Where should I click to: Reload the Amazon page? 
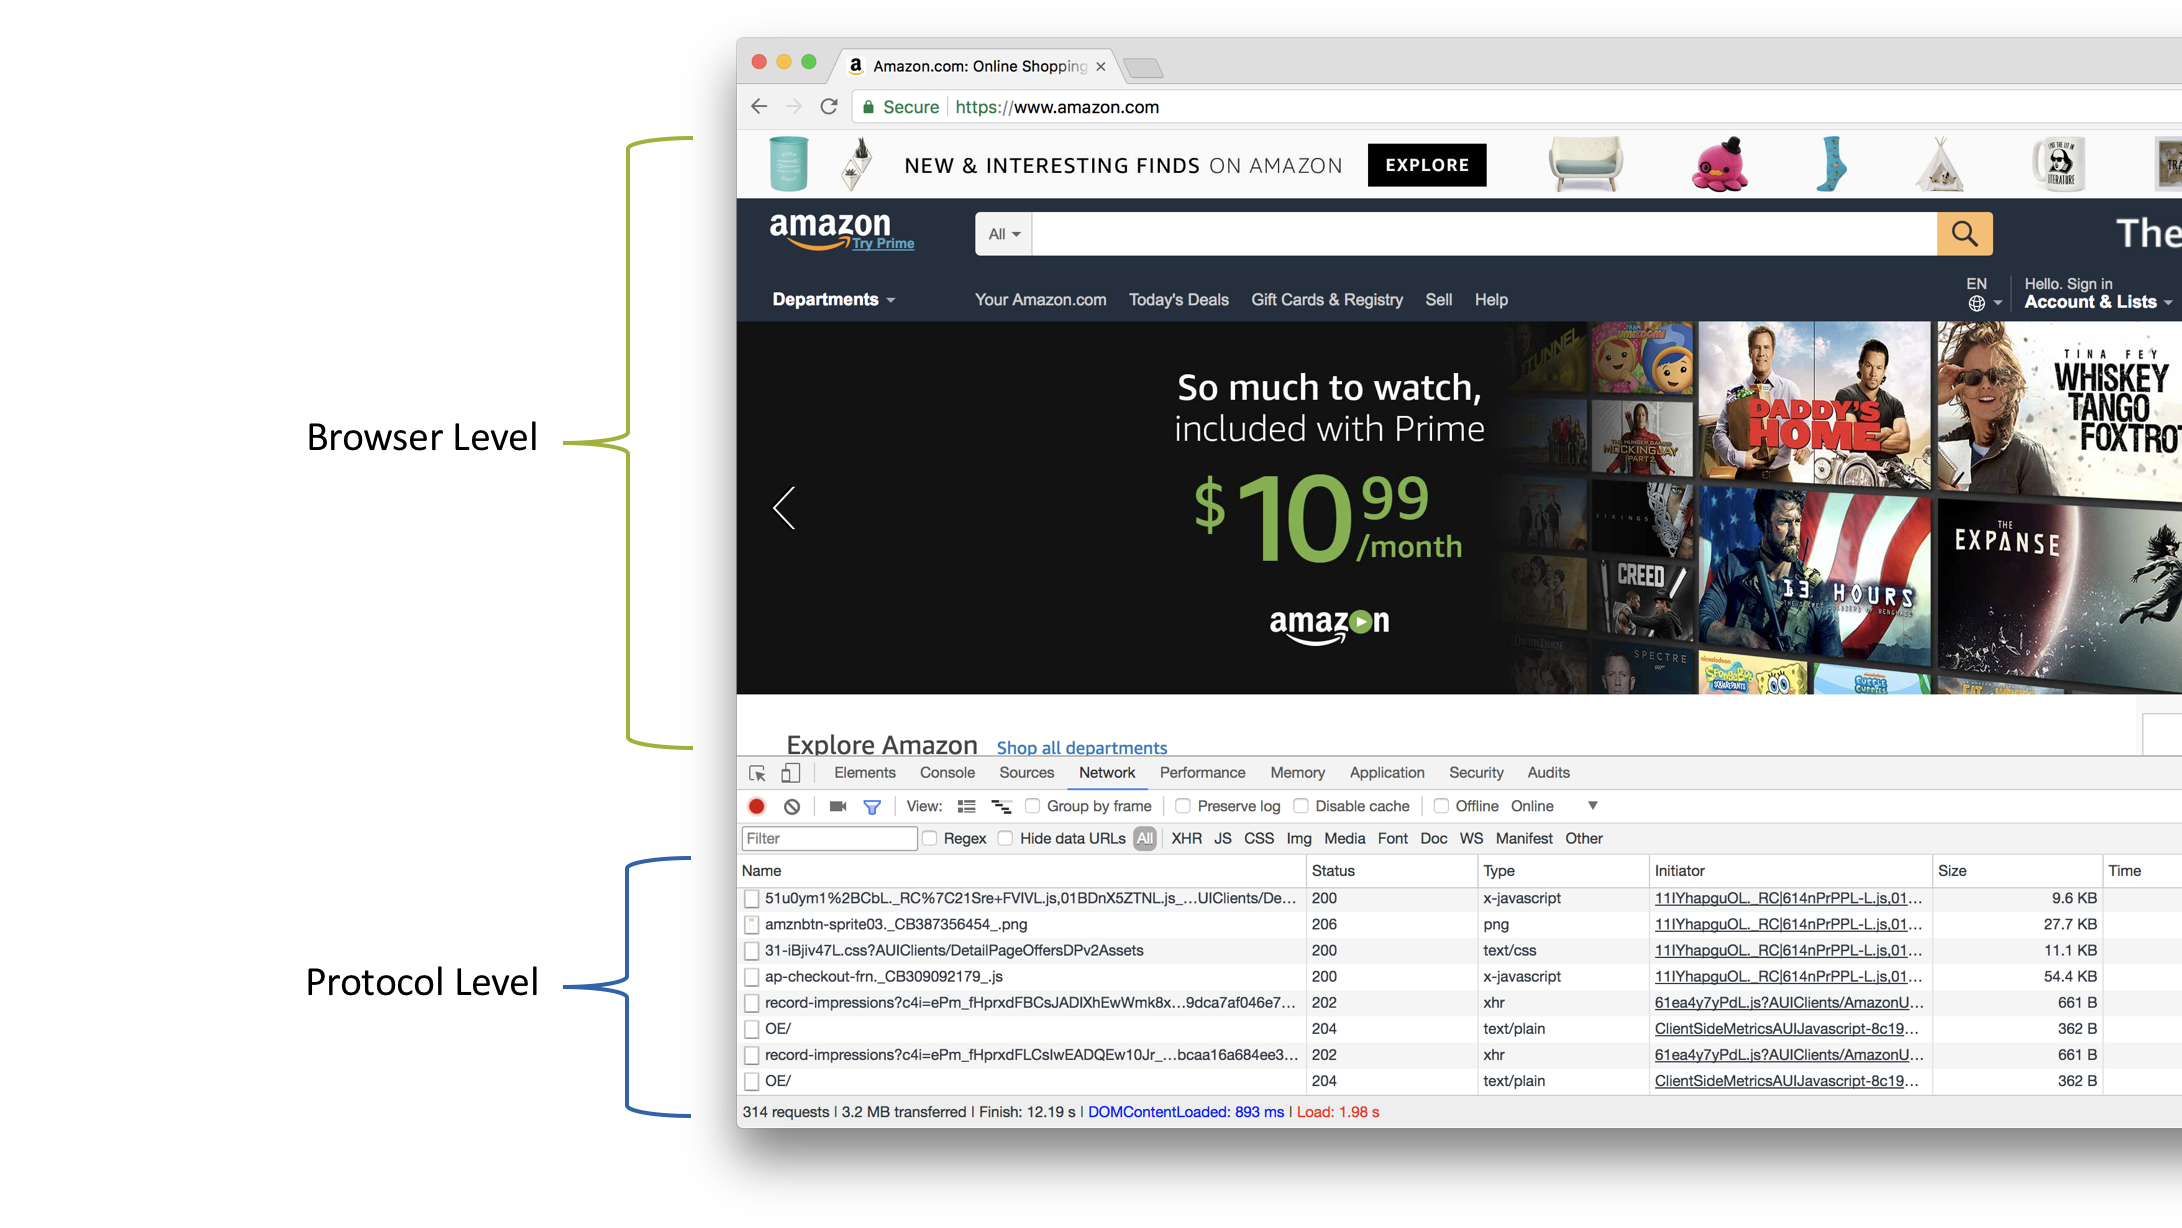pyautogui.click(x=829, y=106)
